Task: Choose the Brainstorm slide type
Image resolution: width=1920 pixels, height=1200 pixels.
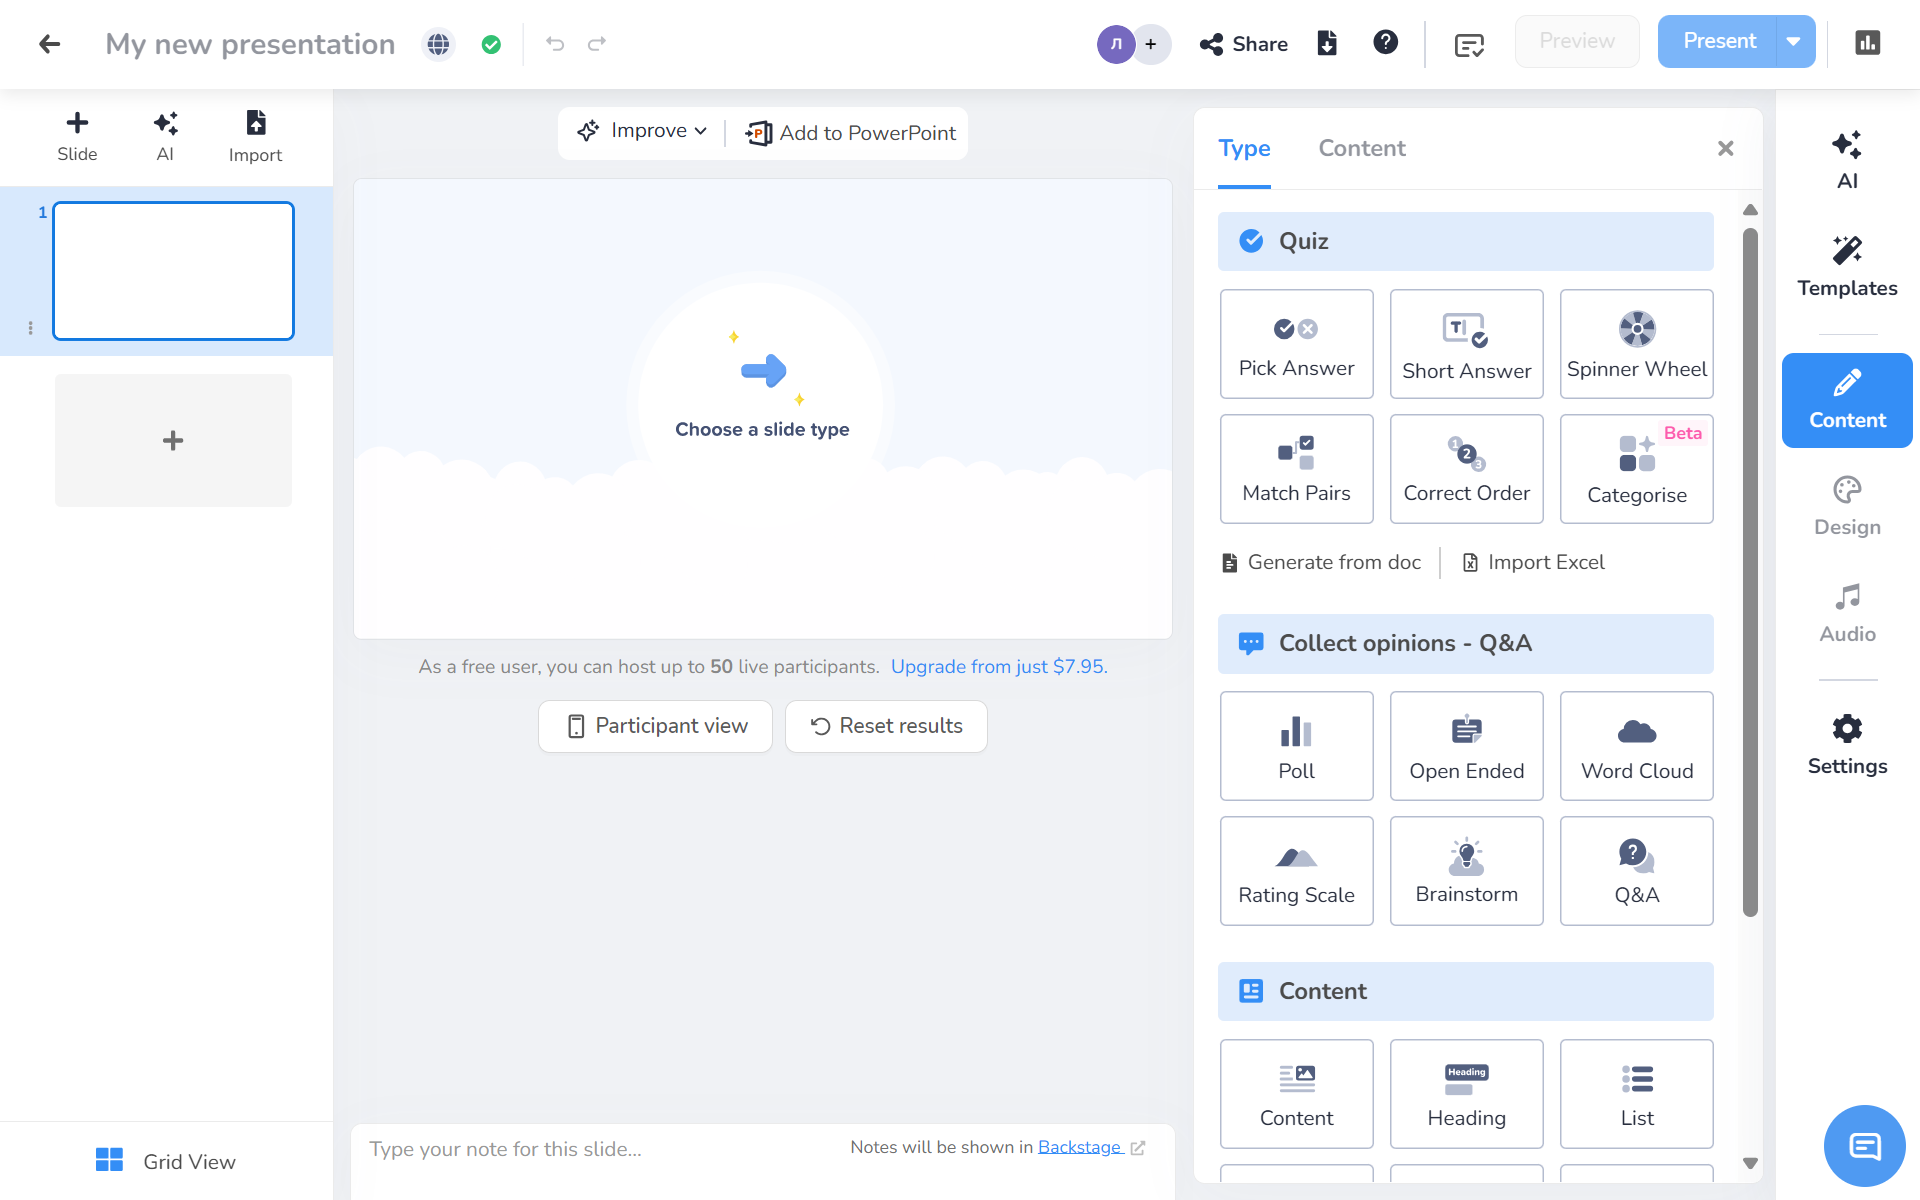Action: pos(1466,871)
